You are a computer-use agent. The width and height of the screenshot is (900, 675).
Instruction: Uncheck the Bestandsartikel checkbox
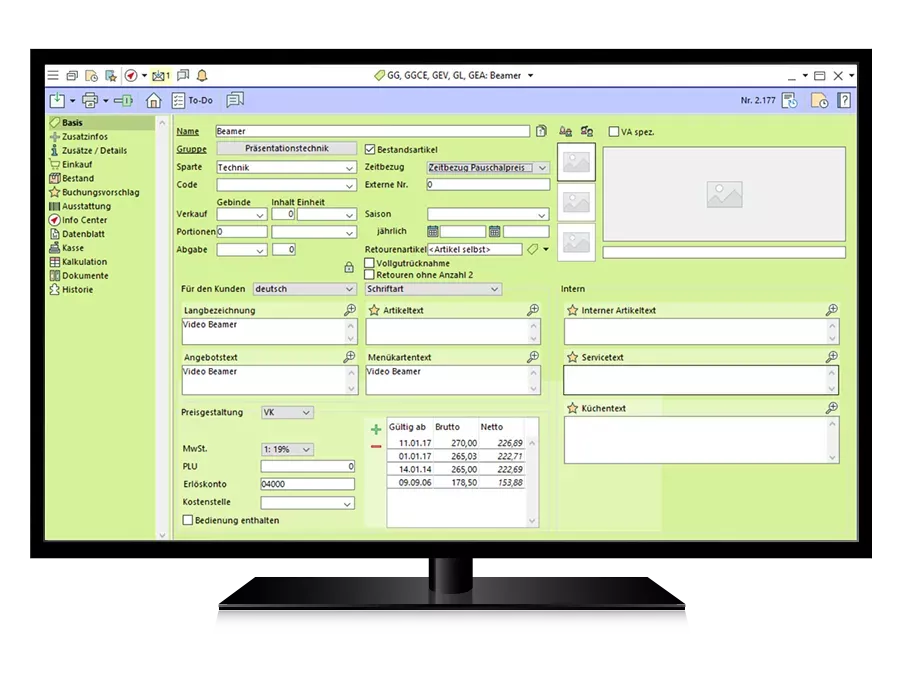click(370, 150)
